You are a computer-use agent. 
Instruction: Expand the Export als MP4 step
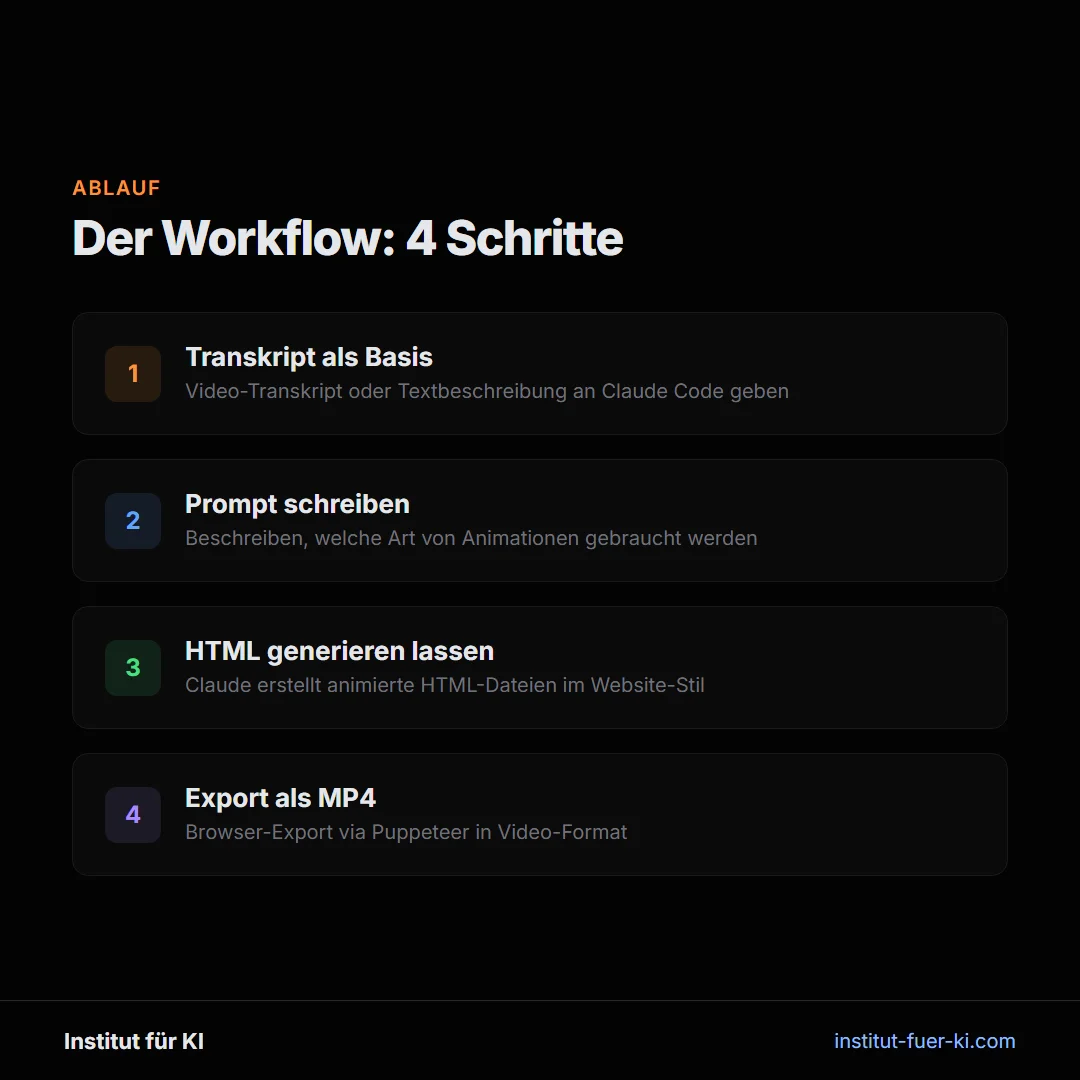point(540,814)
